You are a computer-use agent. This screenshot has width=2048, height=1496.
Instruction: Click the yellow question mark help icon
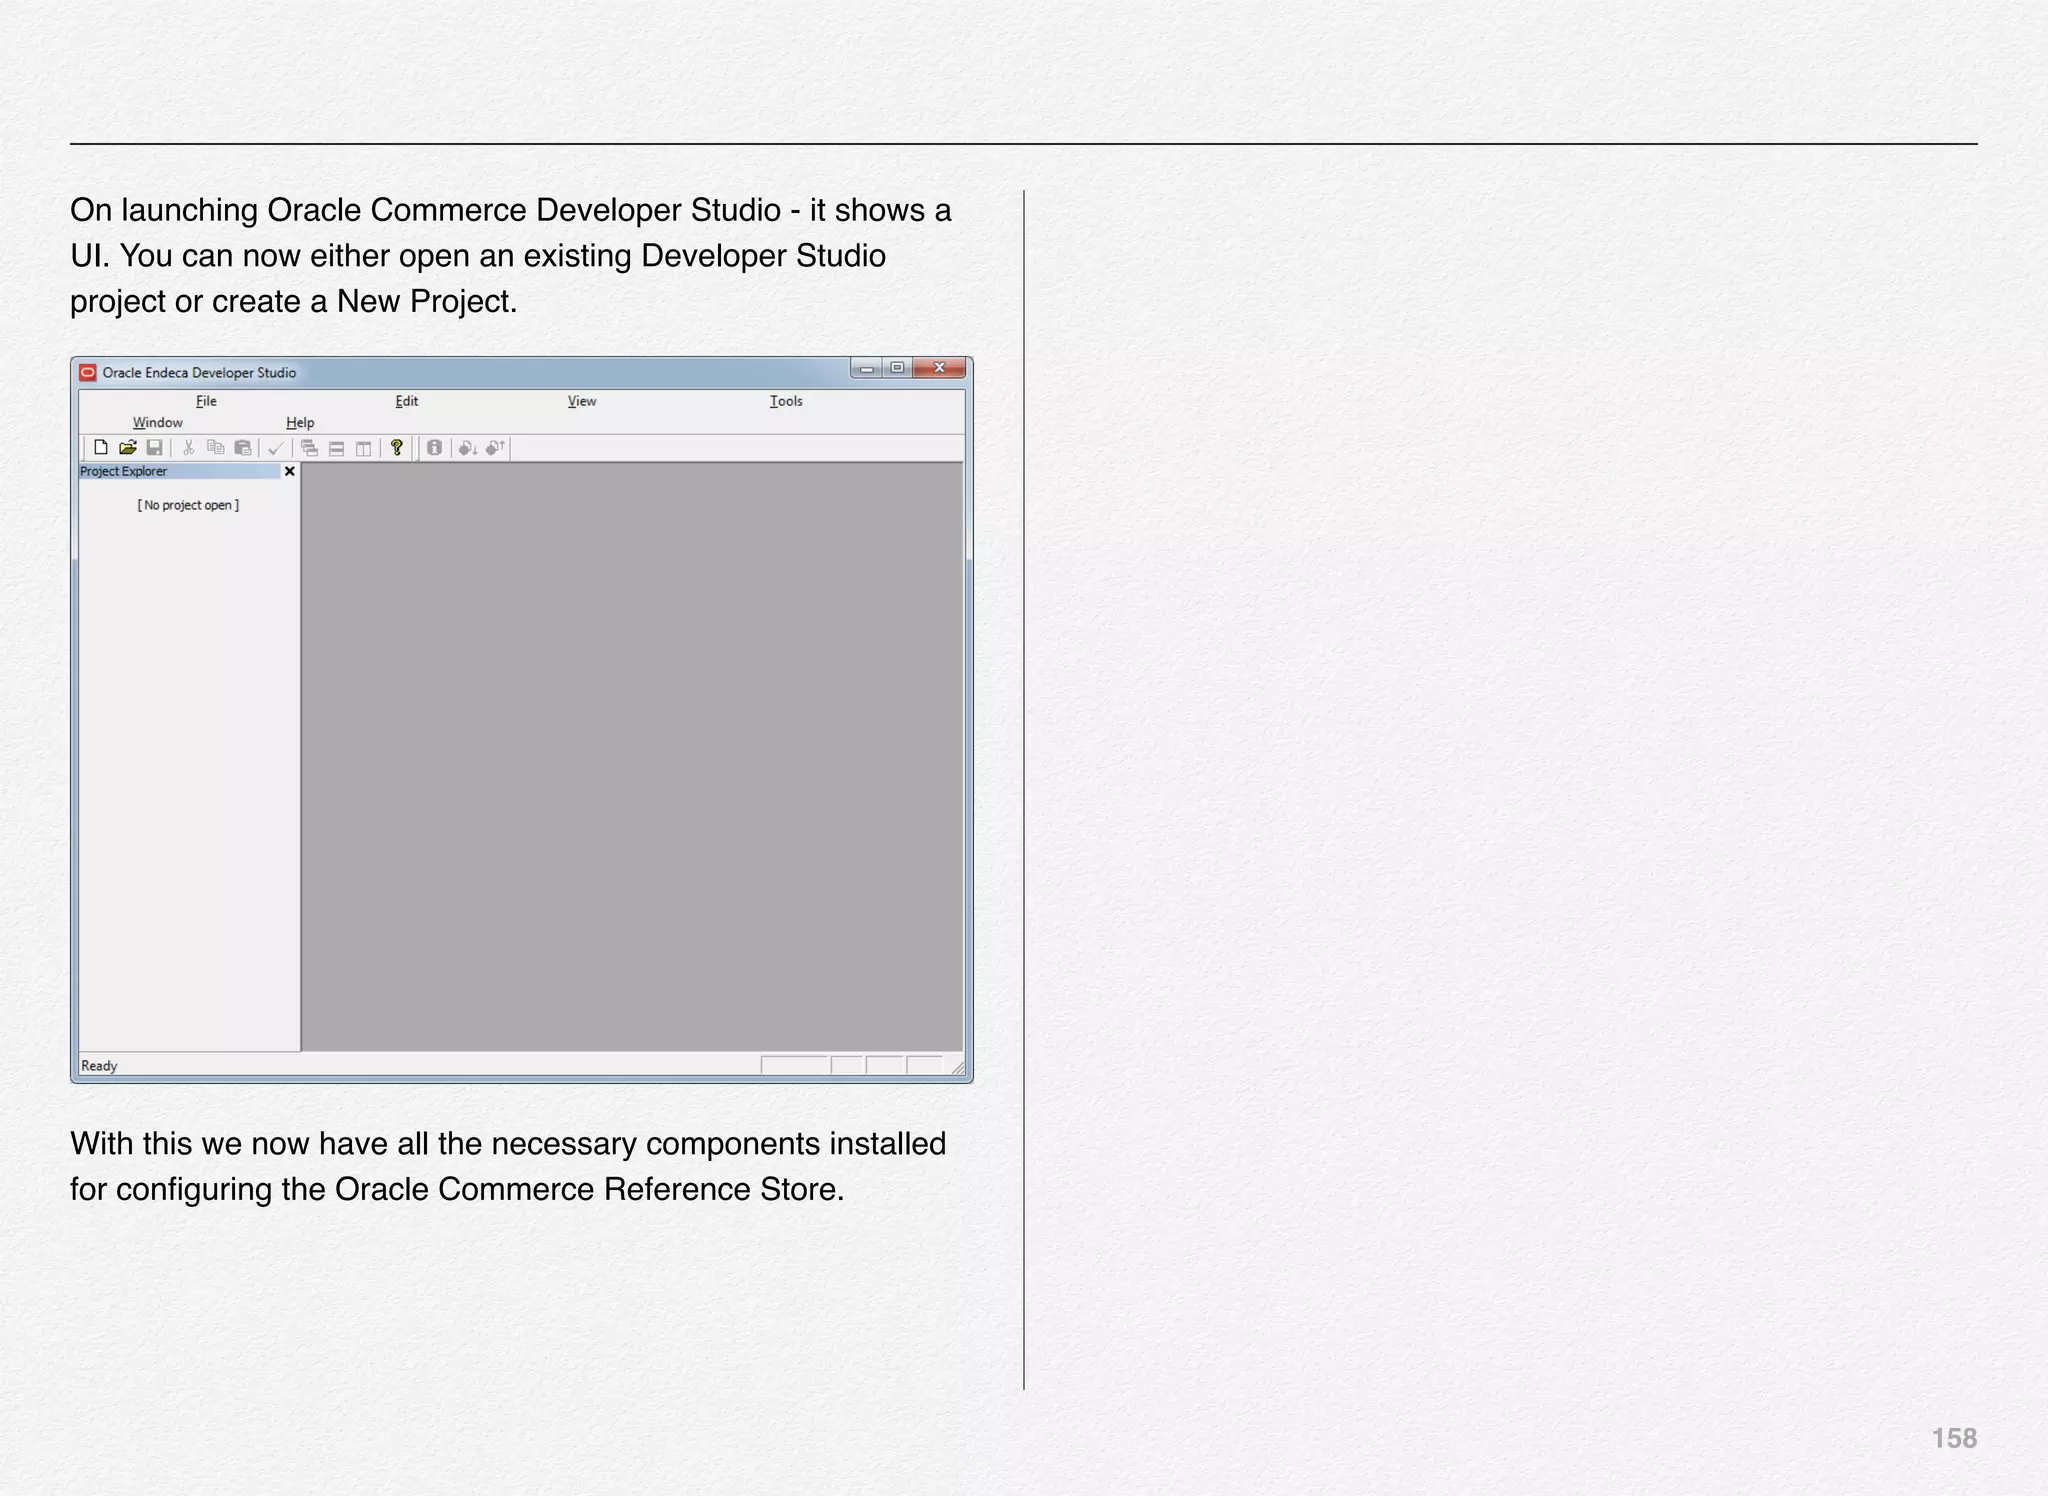(x=397, y=448)
